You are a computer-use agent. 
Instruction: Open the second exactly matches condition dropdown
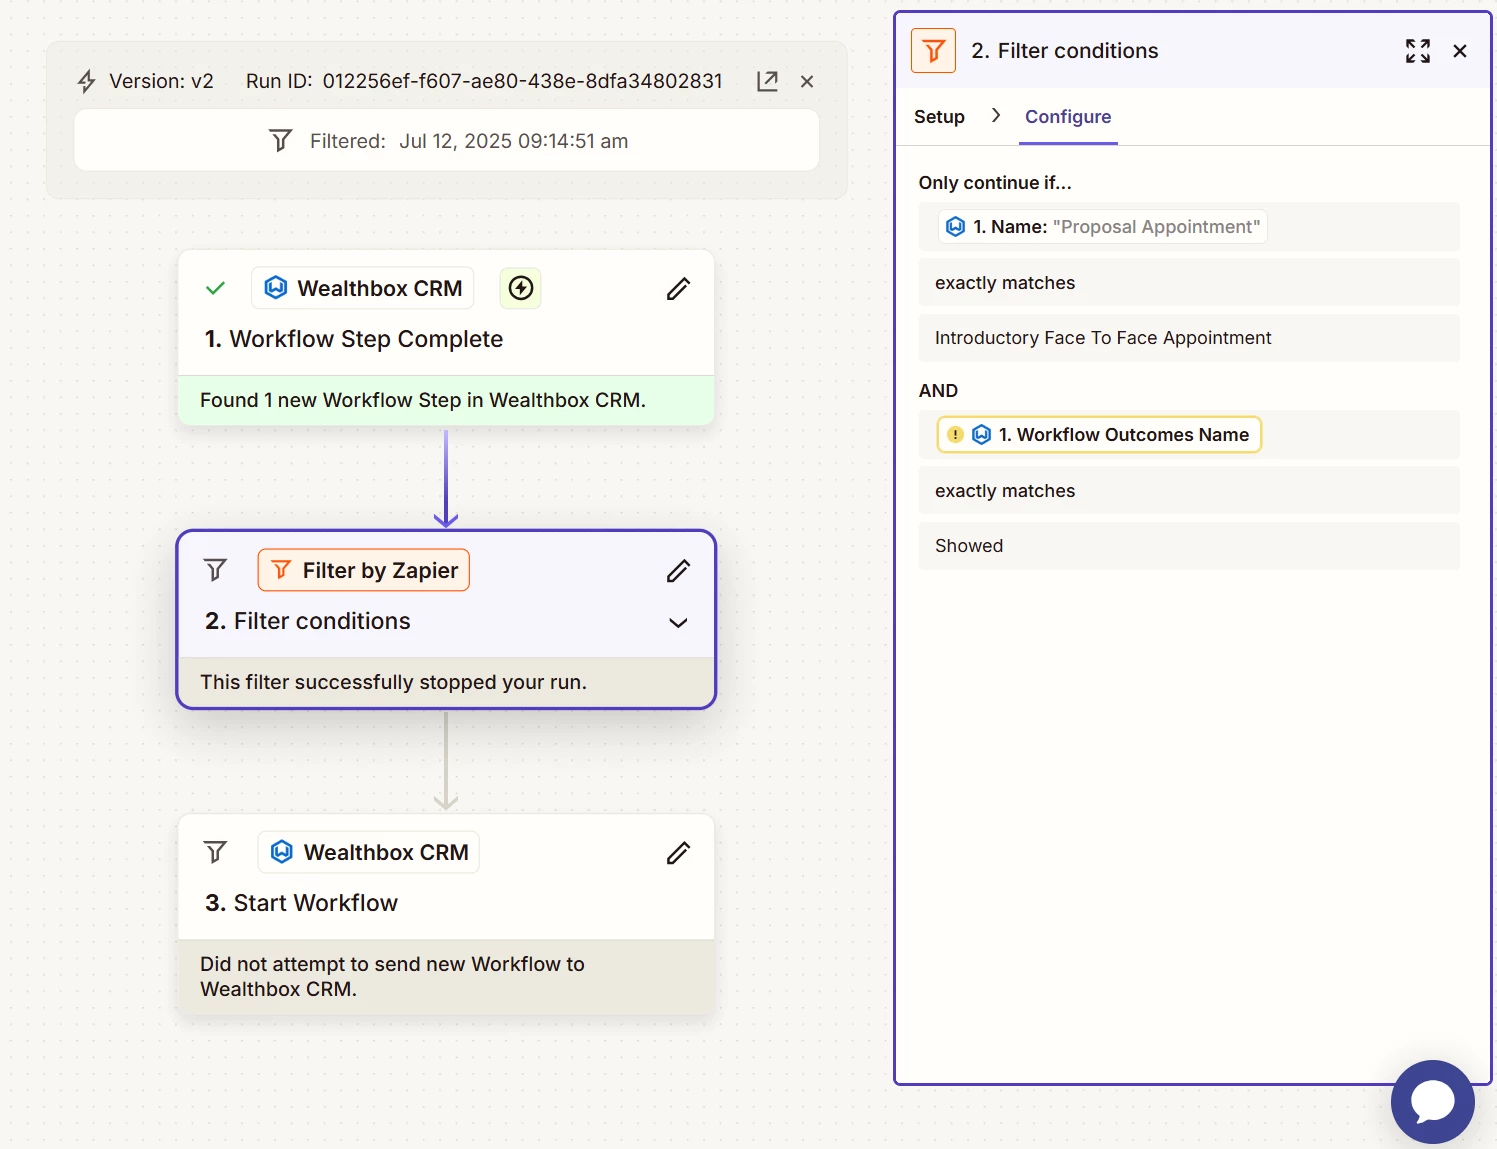[x=1189, y=491]
